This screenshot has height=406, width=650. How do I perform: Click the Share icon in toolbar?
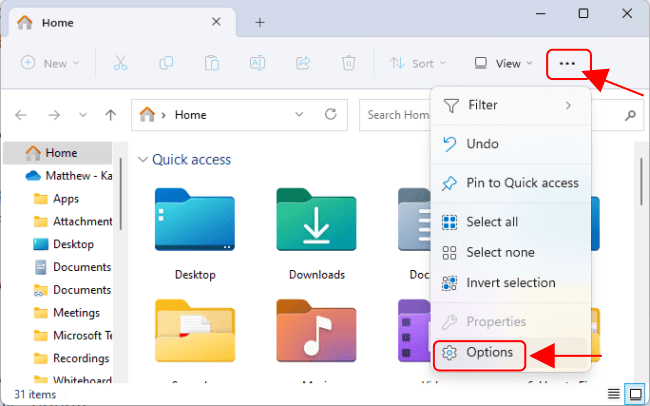[303, 63]
